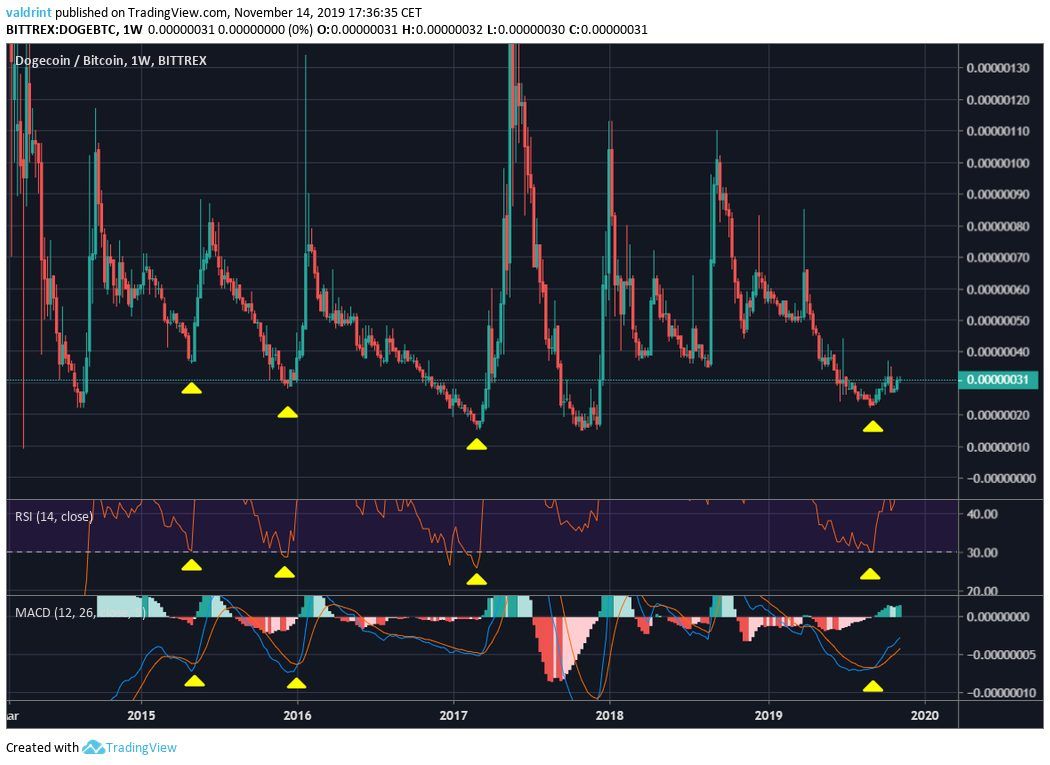Screen dimensions: 1050x765
Task: Select the yellow triangle marker near the 2016 dip
Action: point(289,410)
